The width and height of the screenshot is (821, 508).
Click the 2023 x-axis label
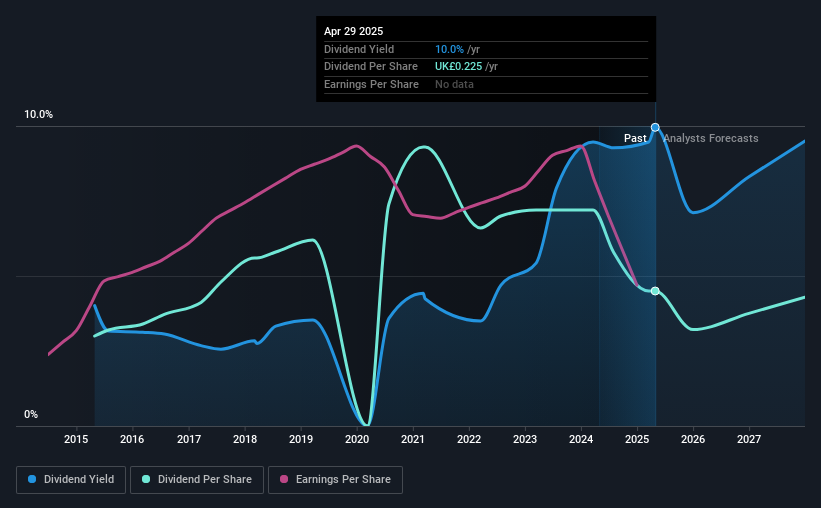point(525,439)
